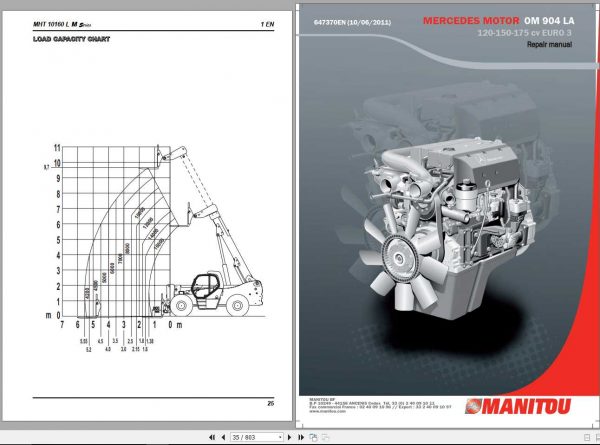Click the greyed go-to-next-view icon
This screenshot has height=445, width=600.
[325, 437]
